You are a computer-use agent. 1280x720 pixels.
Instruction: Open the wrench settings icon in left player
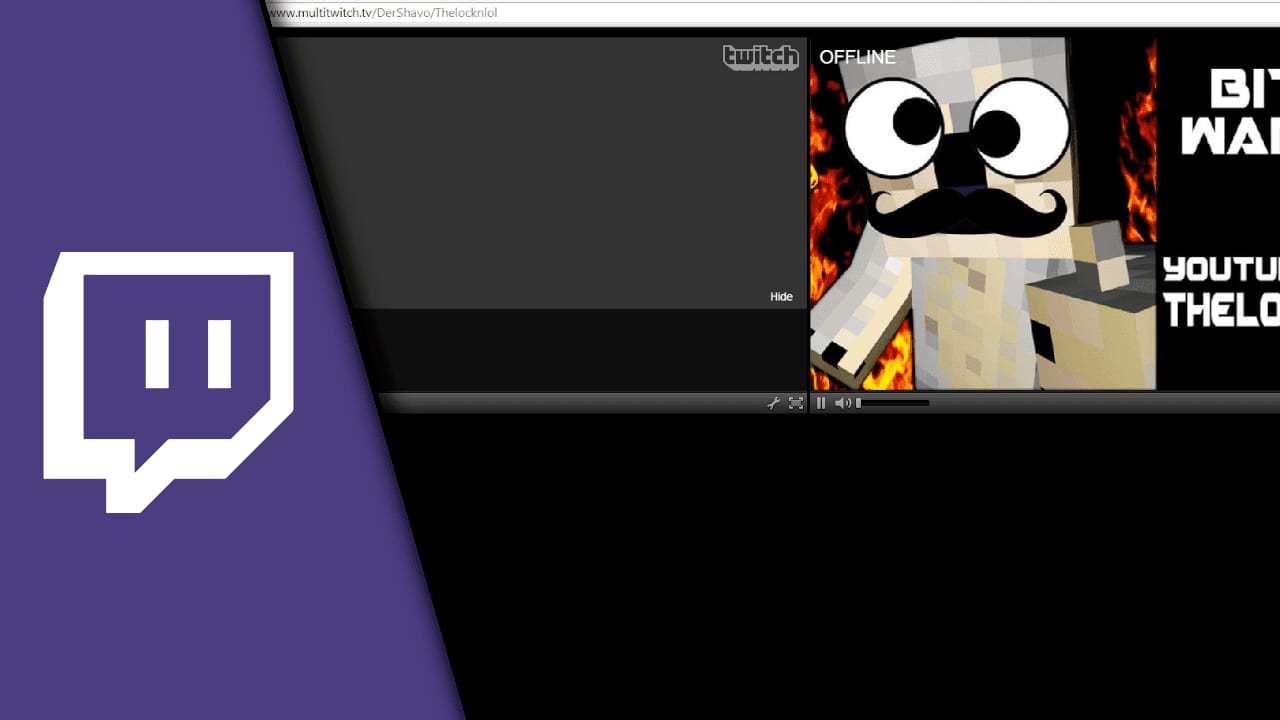tap(773, 403)
